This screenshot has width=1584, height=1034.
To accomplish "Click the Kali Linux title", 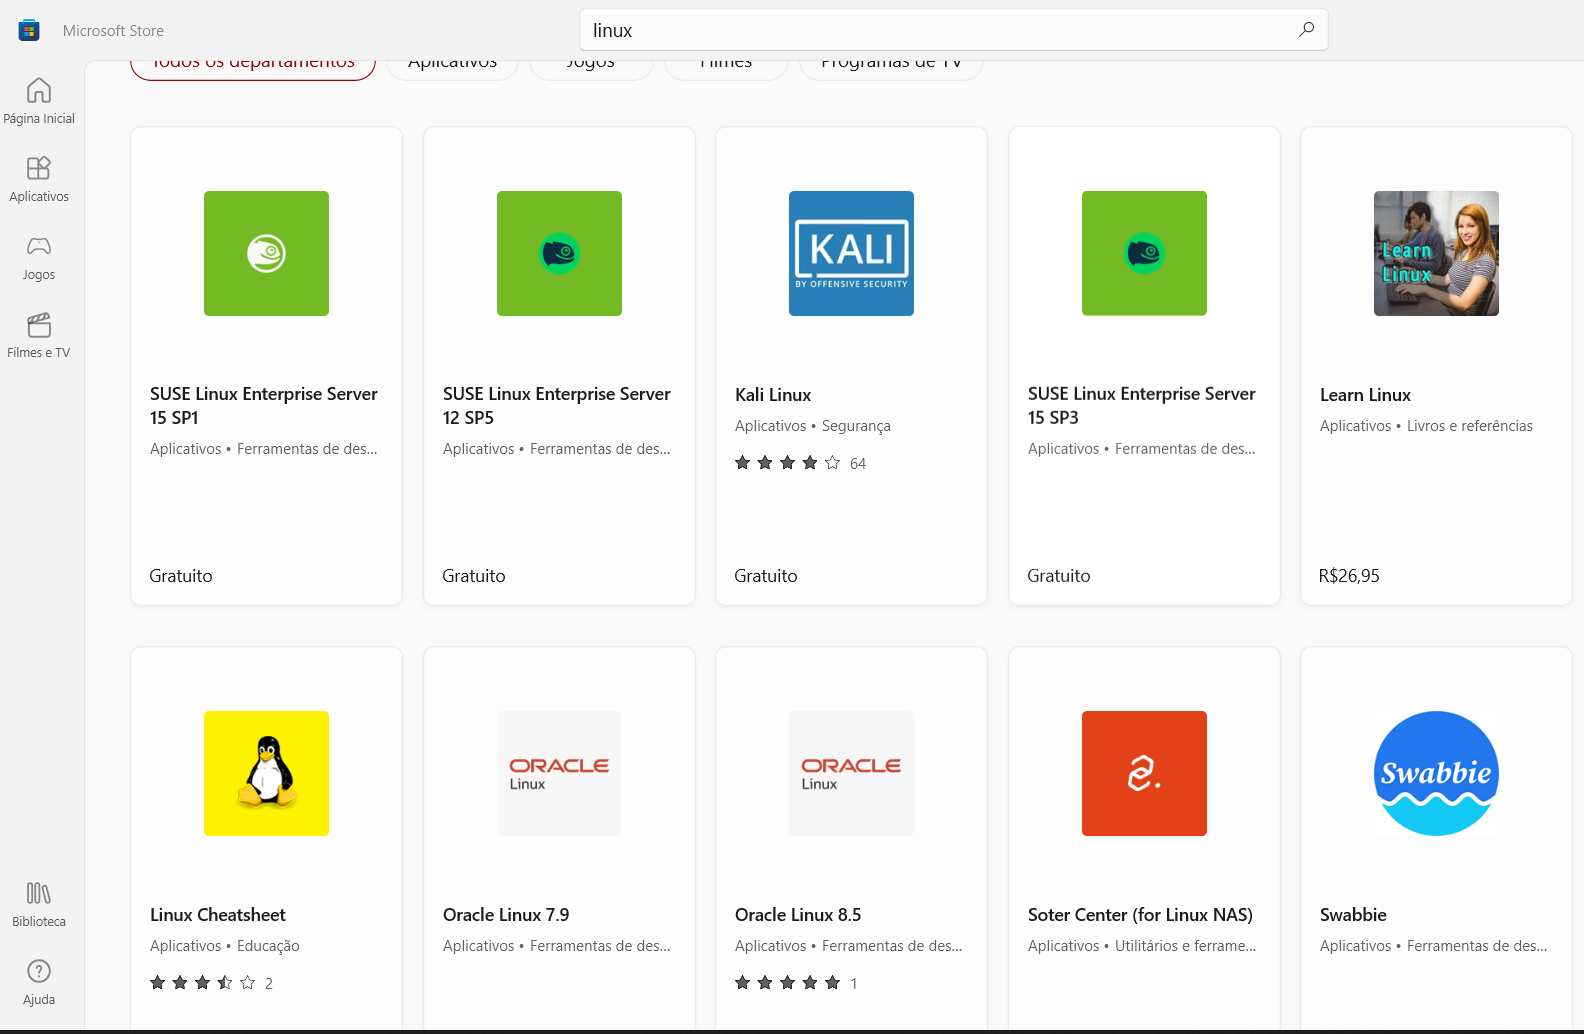I will click(x=773, y=395).
